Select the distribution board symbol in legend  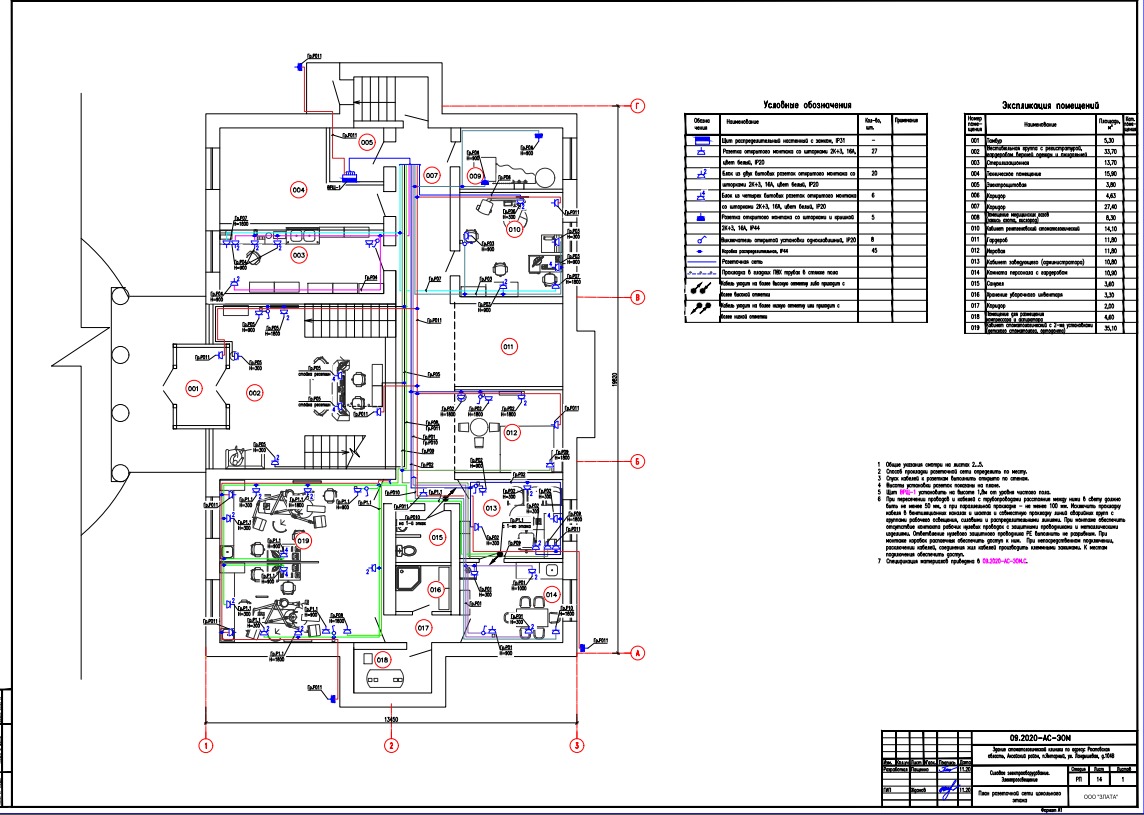pos(702,139)
